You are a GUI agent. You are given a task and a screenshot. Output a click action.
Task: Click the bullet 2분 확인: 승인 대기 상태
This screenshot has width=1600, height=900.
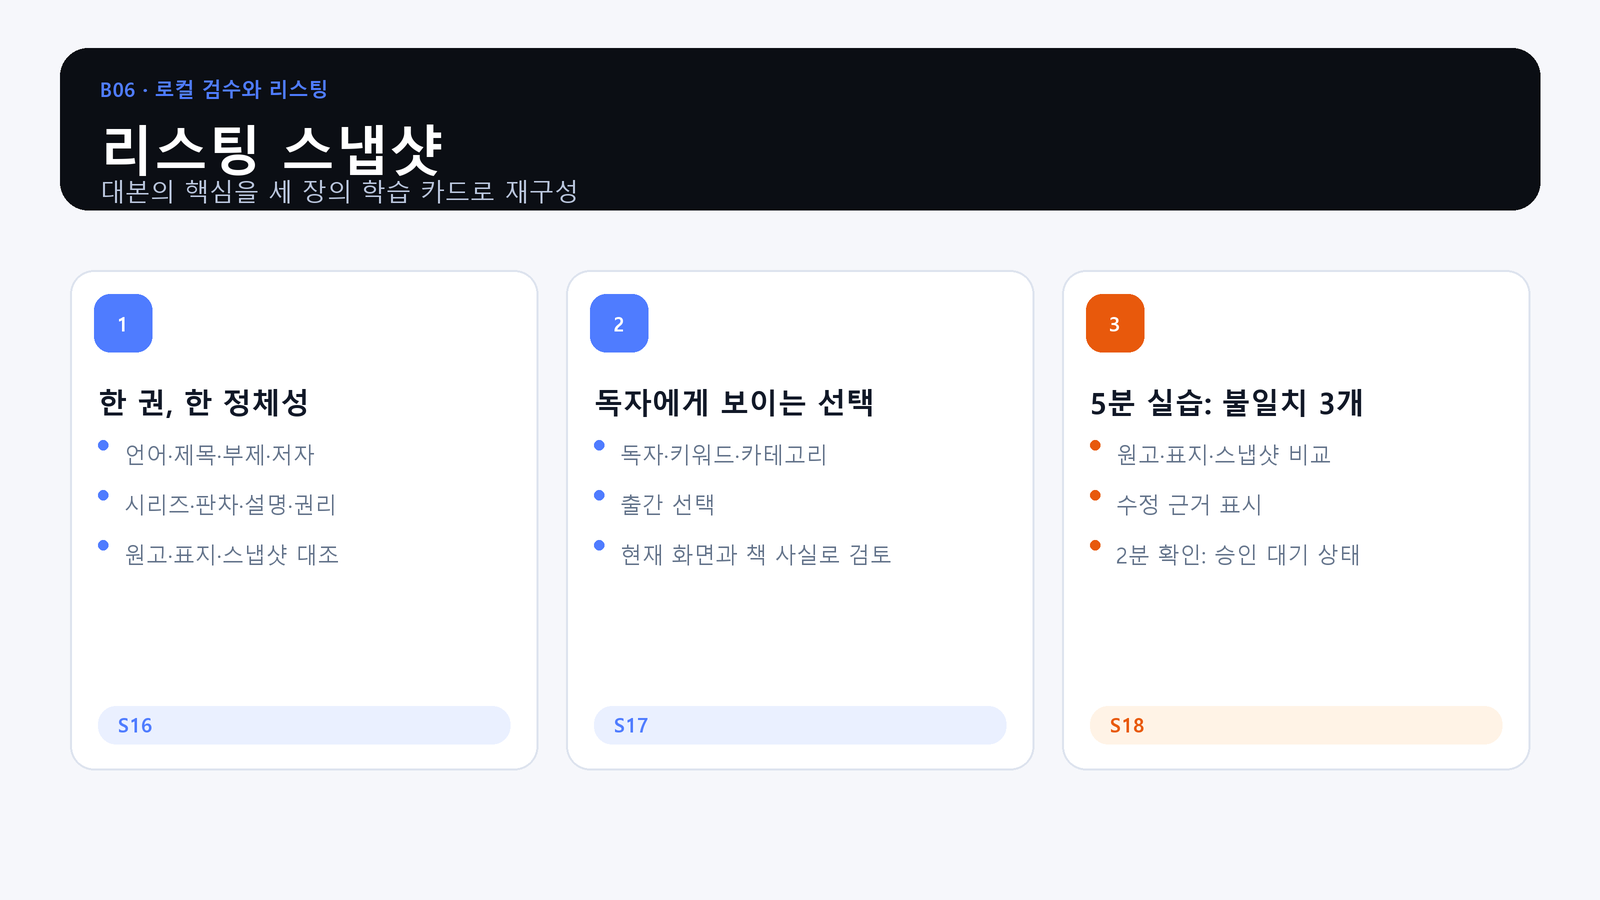[x=1238, y=555]
